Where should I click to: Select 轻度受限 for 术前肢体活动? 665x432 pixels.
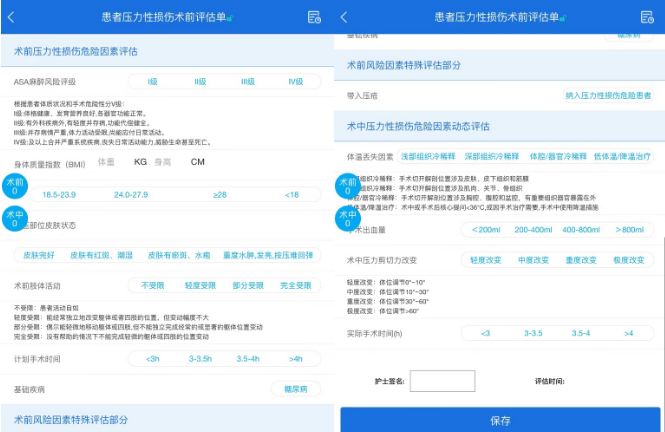pos(200,286)
